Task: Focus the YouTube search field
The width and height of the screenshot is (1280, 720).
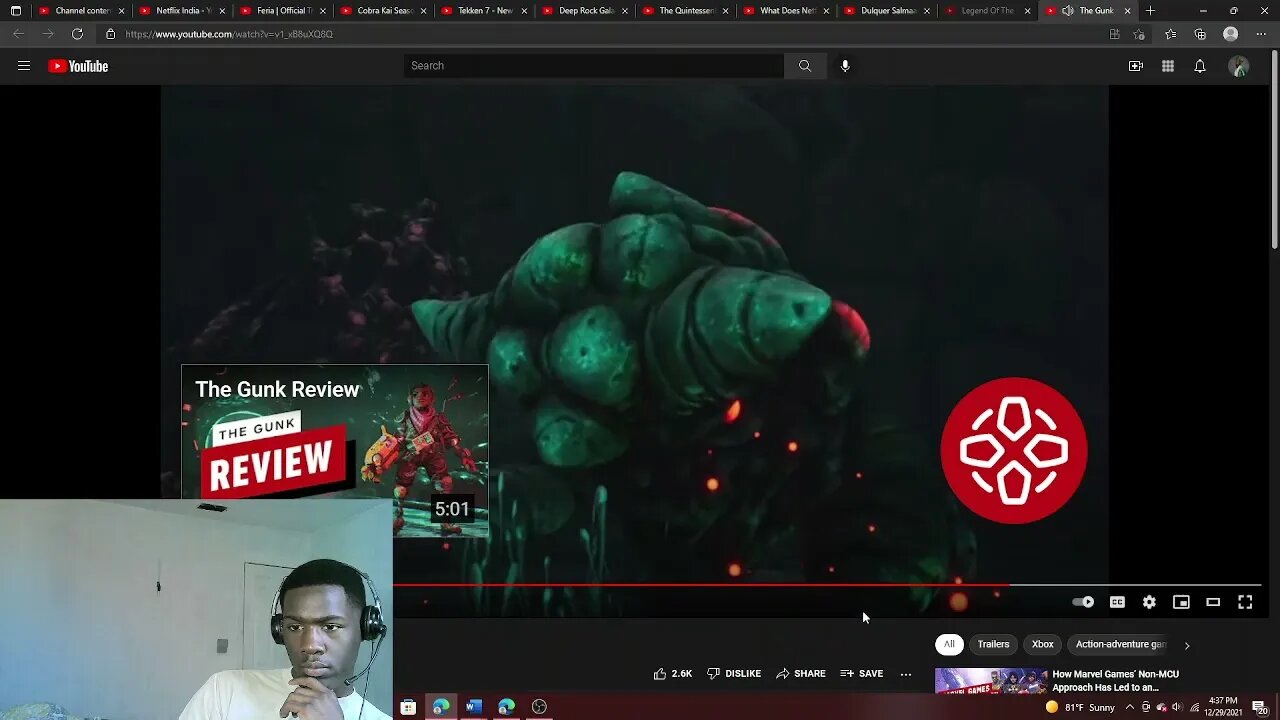Action: point(594,66)
